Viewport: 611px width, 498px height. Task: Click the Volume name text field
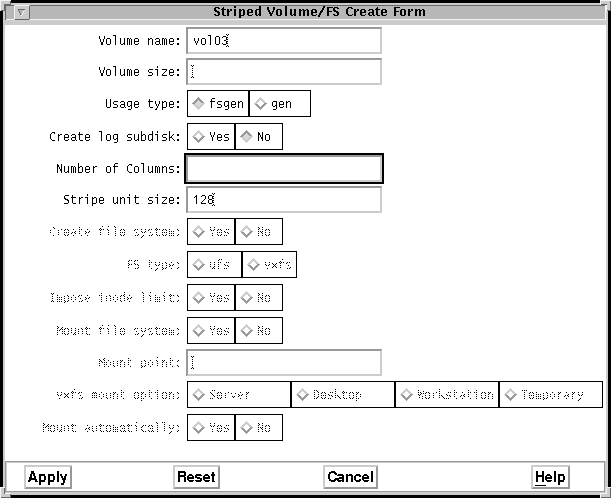pos(284,40)
